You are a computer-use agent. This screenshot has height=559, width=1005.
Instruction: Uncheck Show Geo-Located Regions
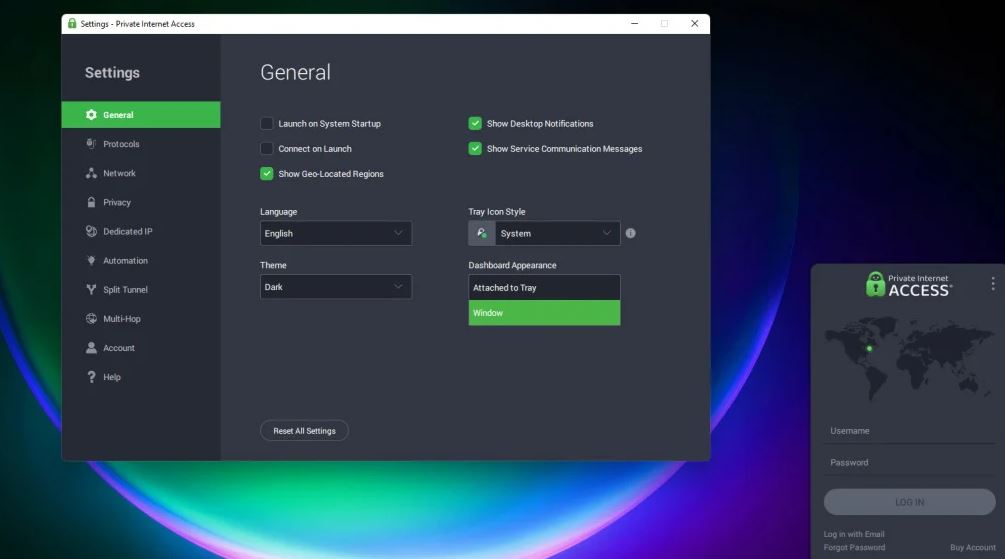267,173
